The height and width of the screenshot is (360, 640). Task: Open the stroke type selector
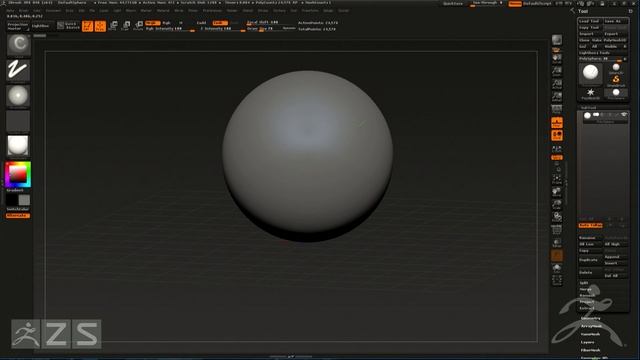[x=18, y=70]
